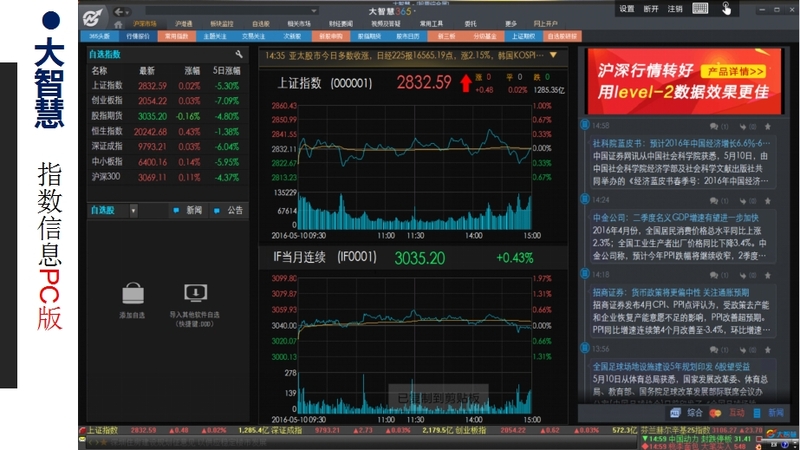Select the 恒生指数 row
This screenshot has height=450, width=800.
167,132
